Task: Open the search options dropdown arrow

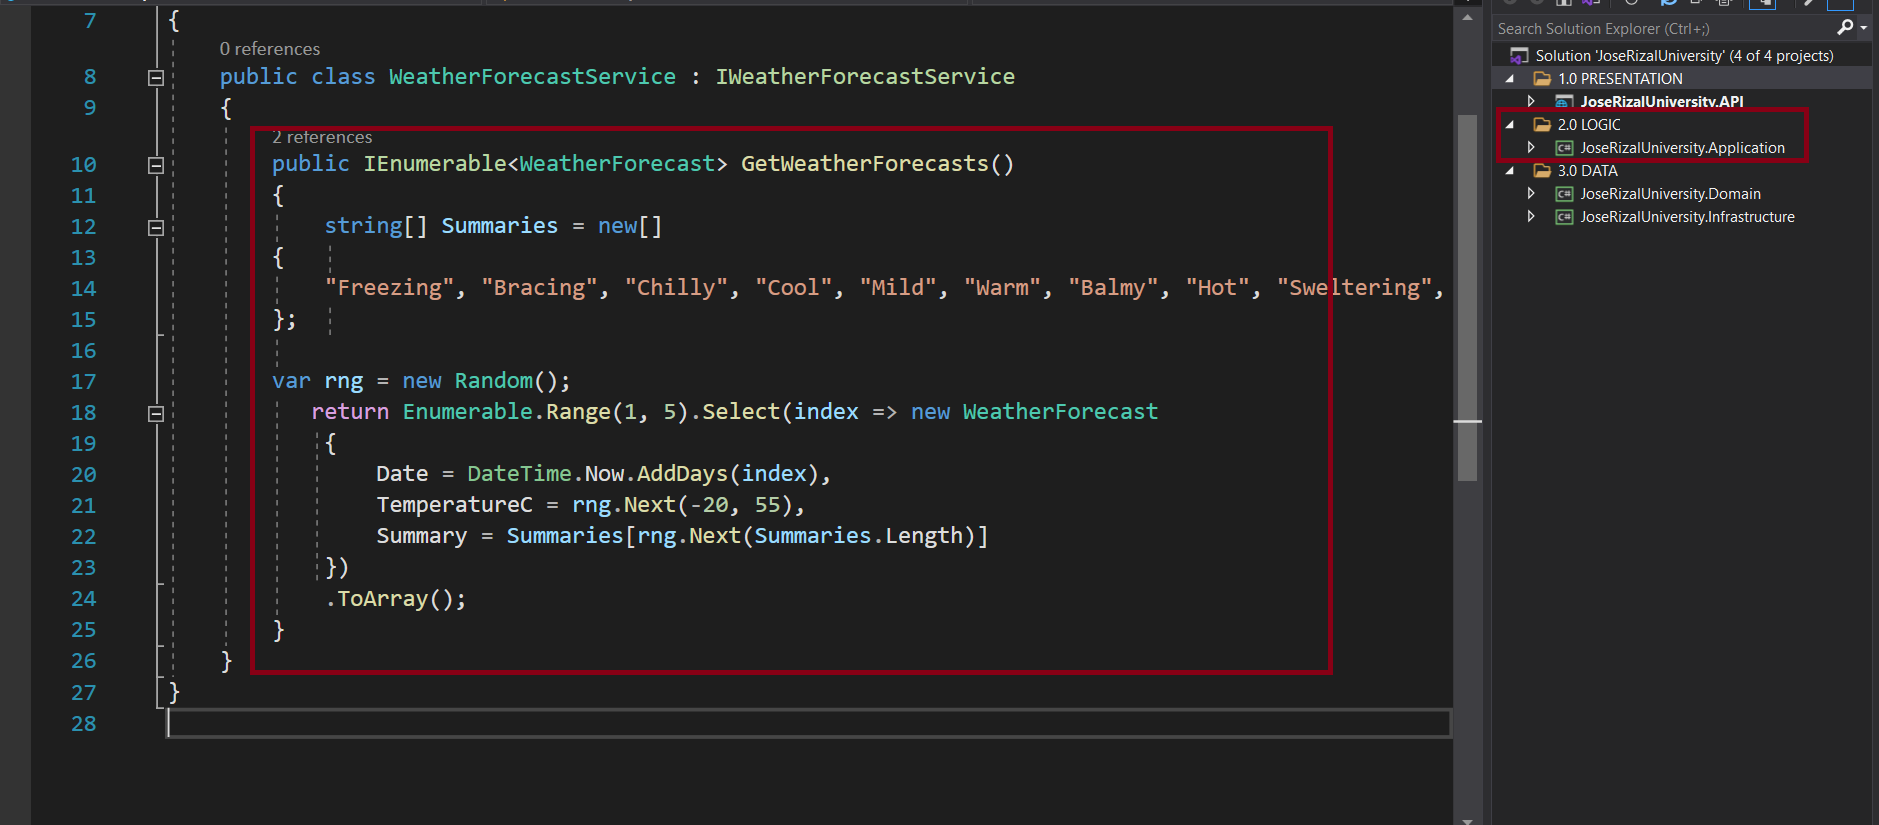Action: click(x=1864, y=28)
